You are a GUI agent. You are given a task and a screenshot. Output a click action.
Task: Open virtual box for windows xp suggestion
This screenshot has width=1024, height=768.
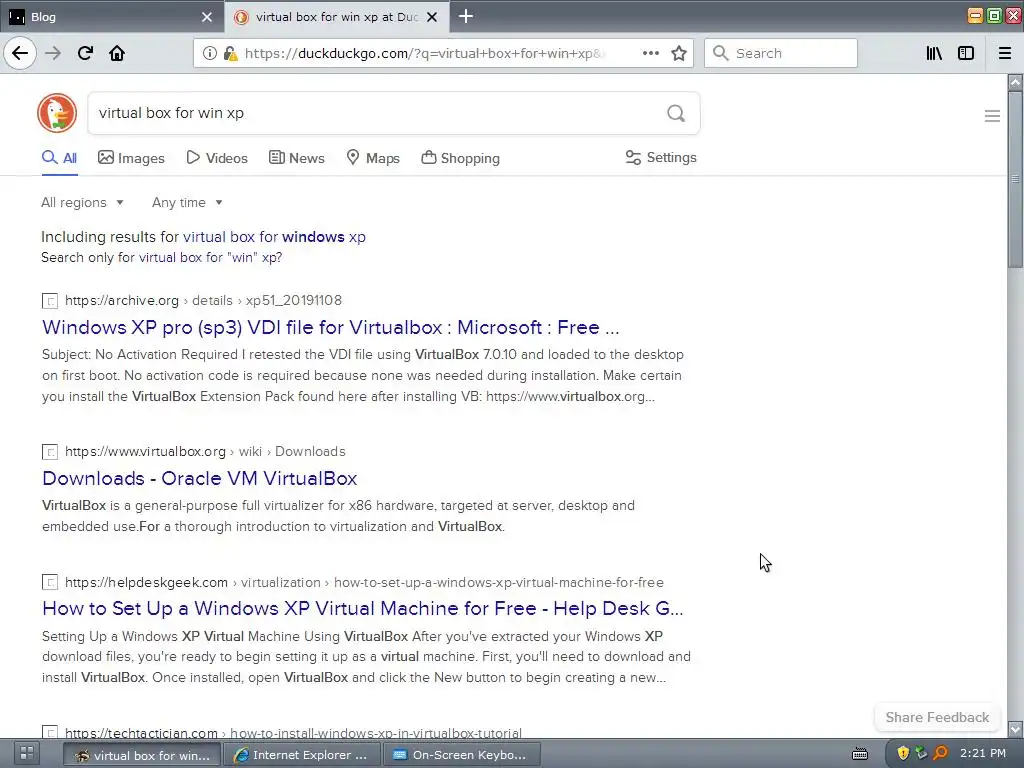coord(274,237)
